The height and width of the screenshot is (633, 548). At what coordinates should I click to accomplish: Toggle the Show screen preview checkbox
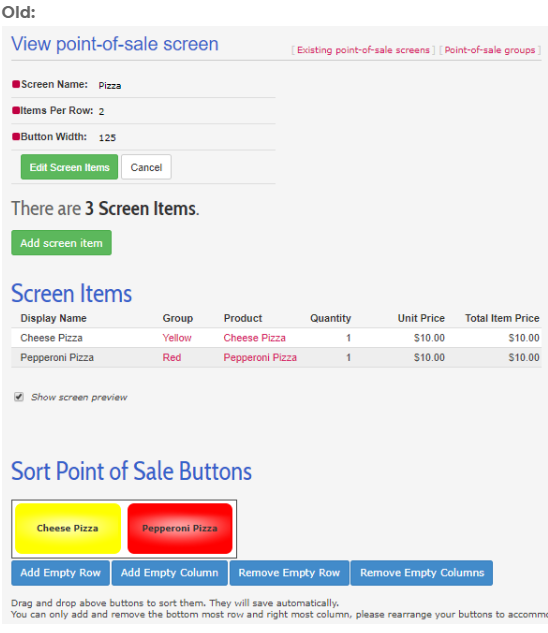tap(19, 397)
